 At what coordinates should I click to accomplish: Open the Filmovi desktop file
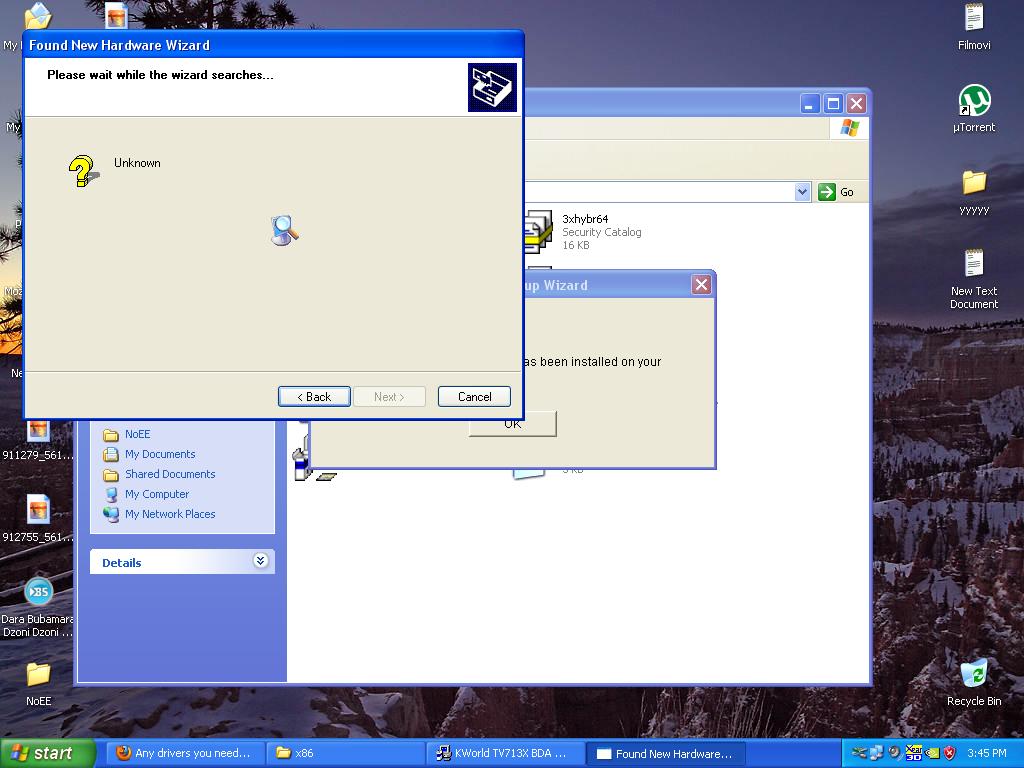click(974, 19)
